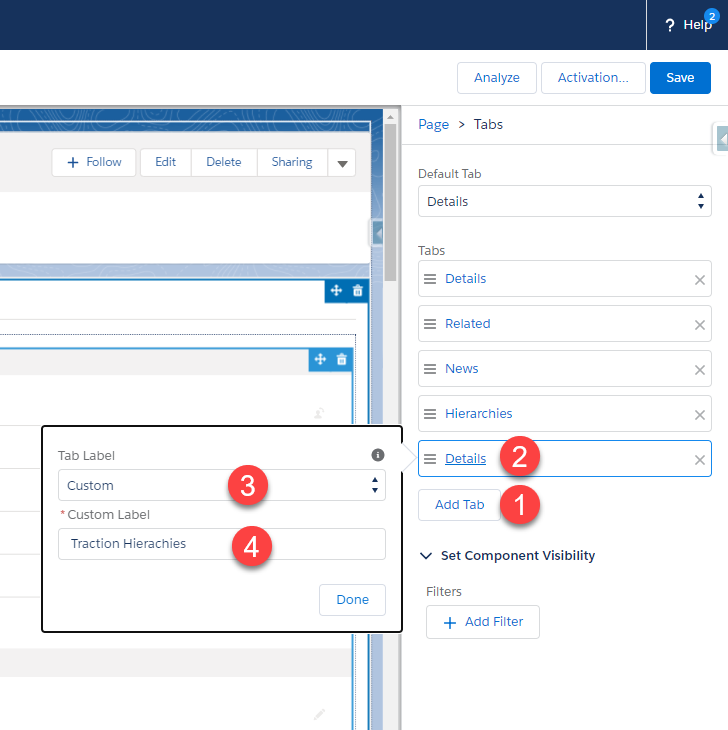Remove the Hierarchies tab
The height and width of the screenshot is (730, 728).
pyautogui.click(x=700, y=415)
